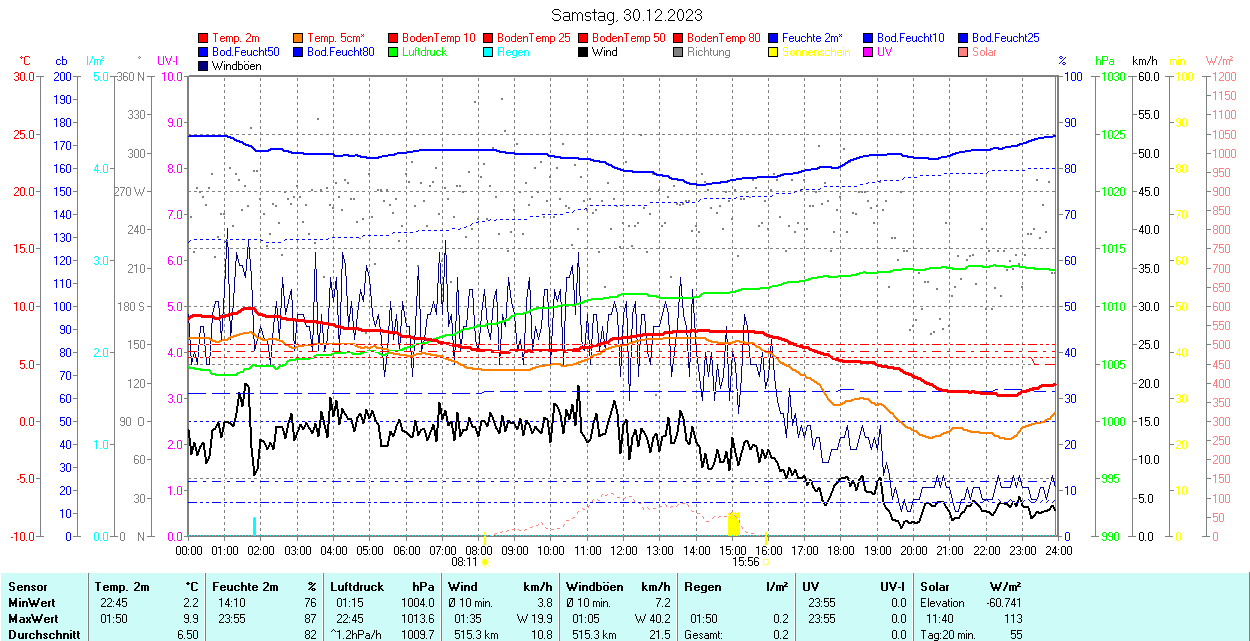
Task: Click the gray Richtung legend square
Action: tap(679, 52)
